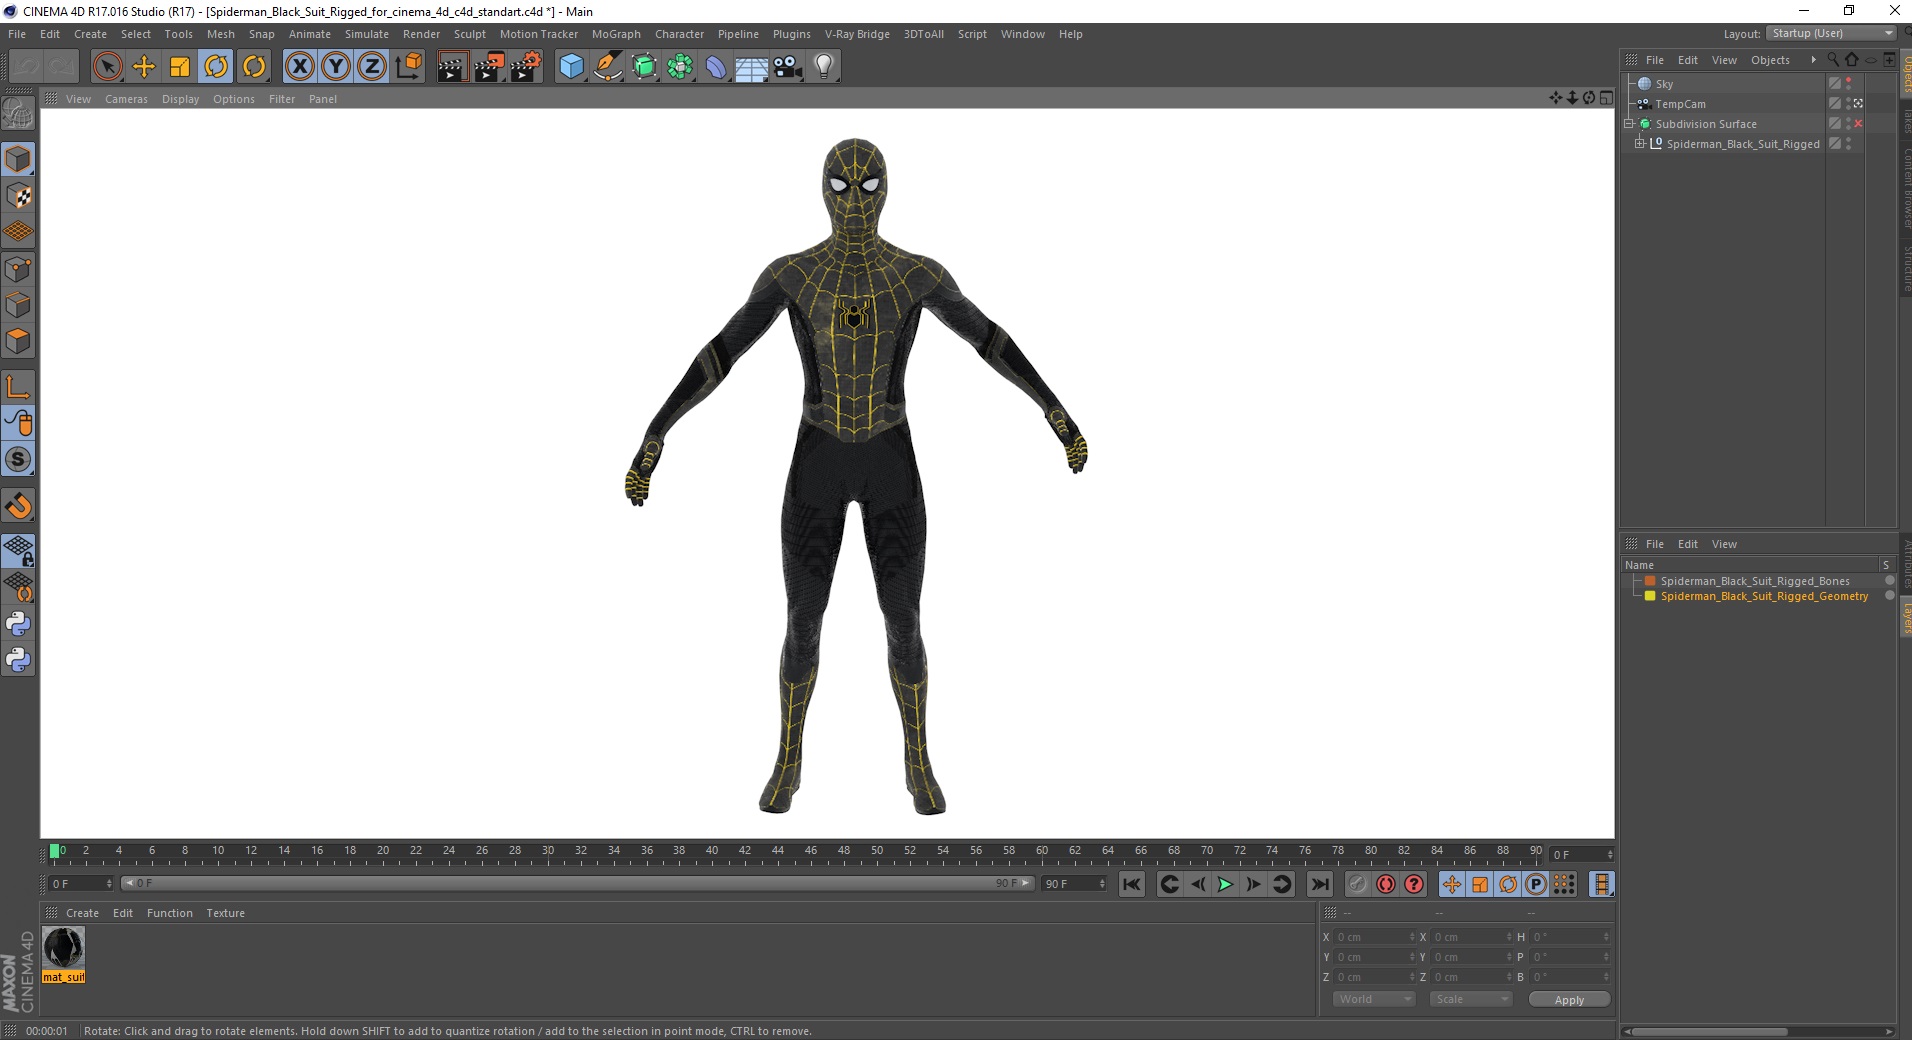1912x1040 pixels.
Task: Open the green Array modeling objects icon
Action: pyautogui.click(x=680, y=67)
